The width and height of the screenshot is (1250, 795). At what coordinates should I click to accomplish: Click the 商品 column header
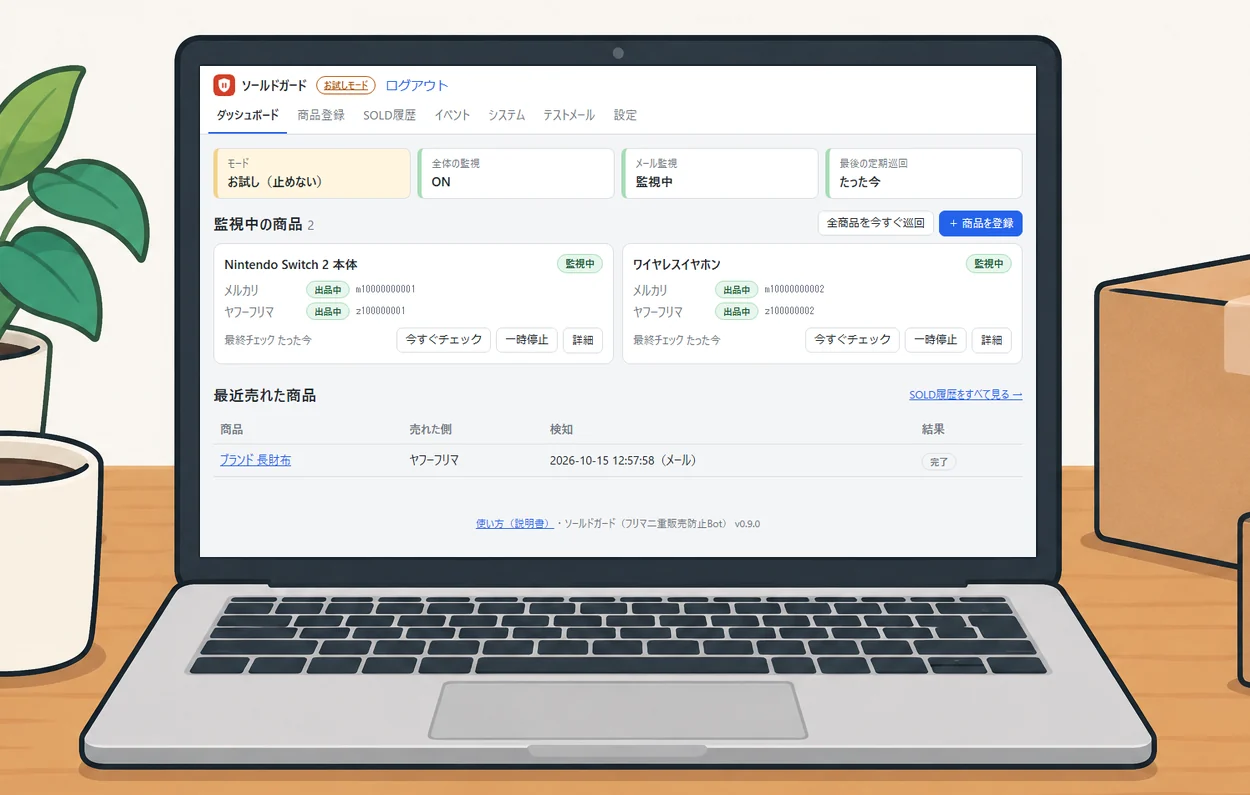point(232,429)
